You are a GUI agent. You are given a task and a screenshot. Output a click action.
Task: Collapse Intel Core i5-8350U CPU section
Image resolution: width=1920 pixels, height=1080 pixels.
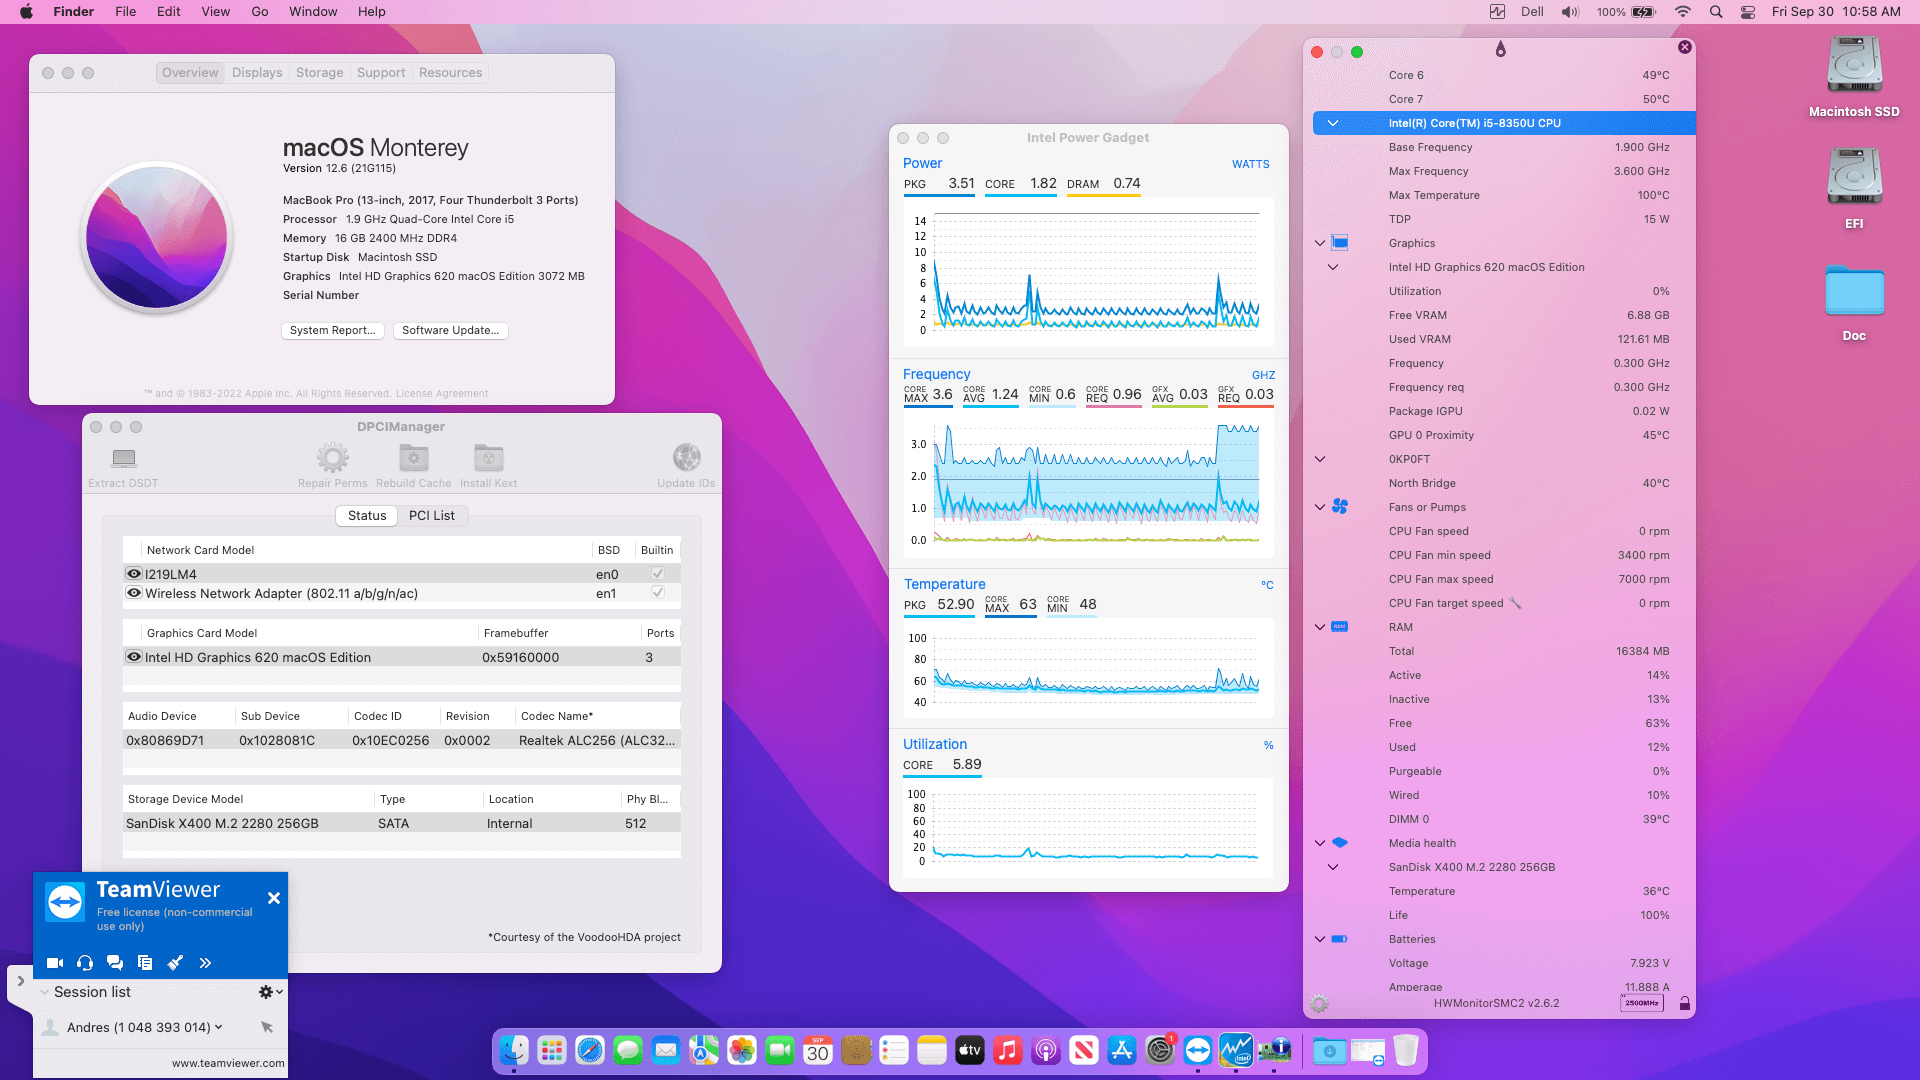click(1333, 123)
